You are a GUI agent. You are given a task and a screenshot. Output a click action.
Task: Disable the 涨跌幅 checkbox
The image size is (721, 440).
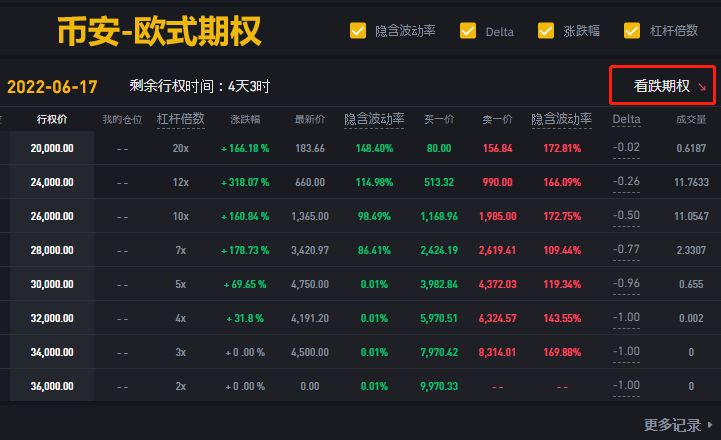click(546, 31)
